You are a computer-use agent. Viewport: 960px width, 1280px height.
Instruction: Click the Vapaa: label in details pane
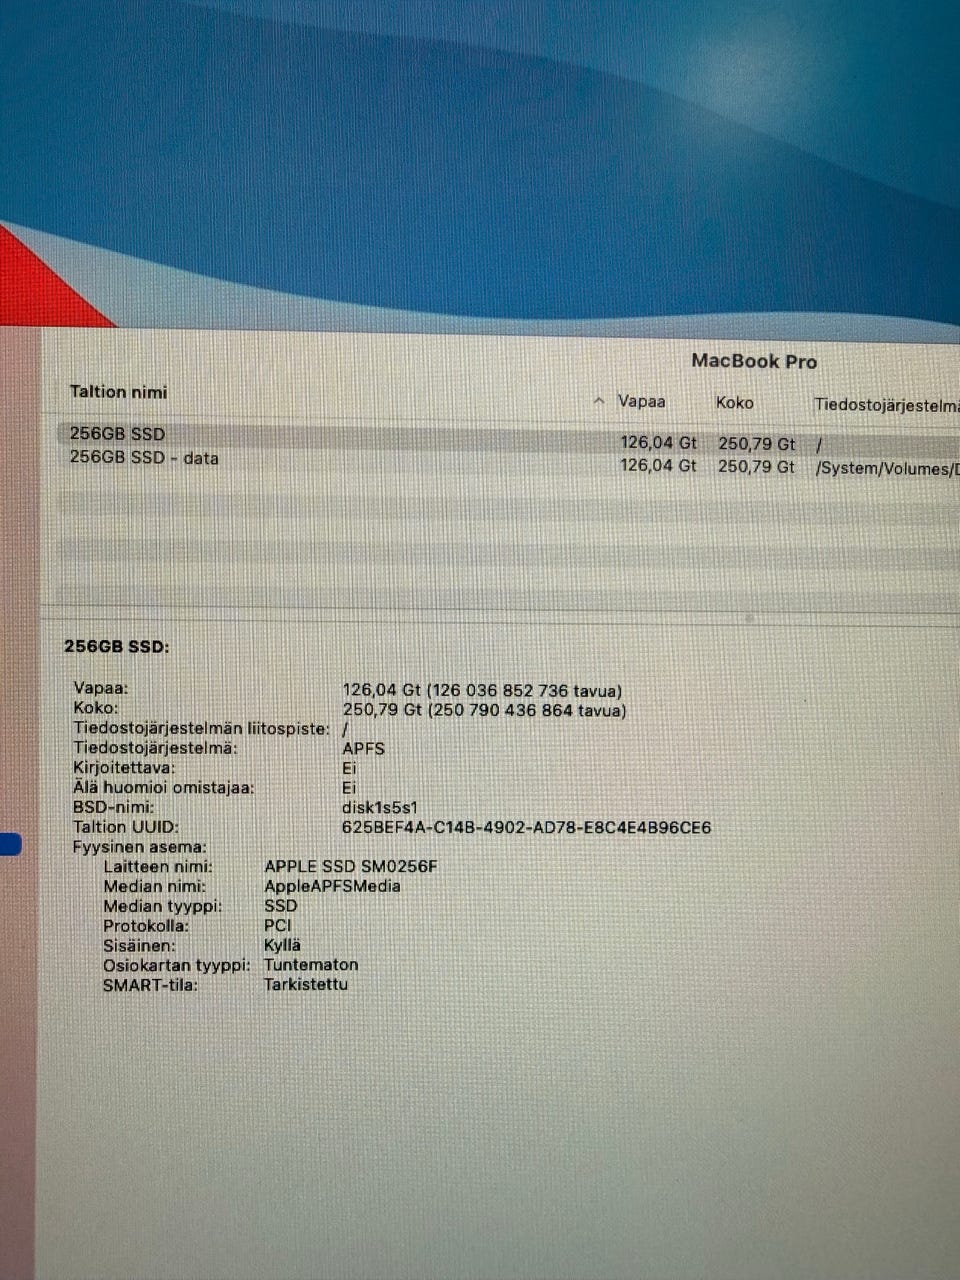point(101,688)
